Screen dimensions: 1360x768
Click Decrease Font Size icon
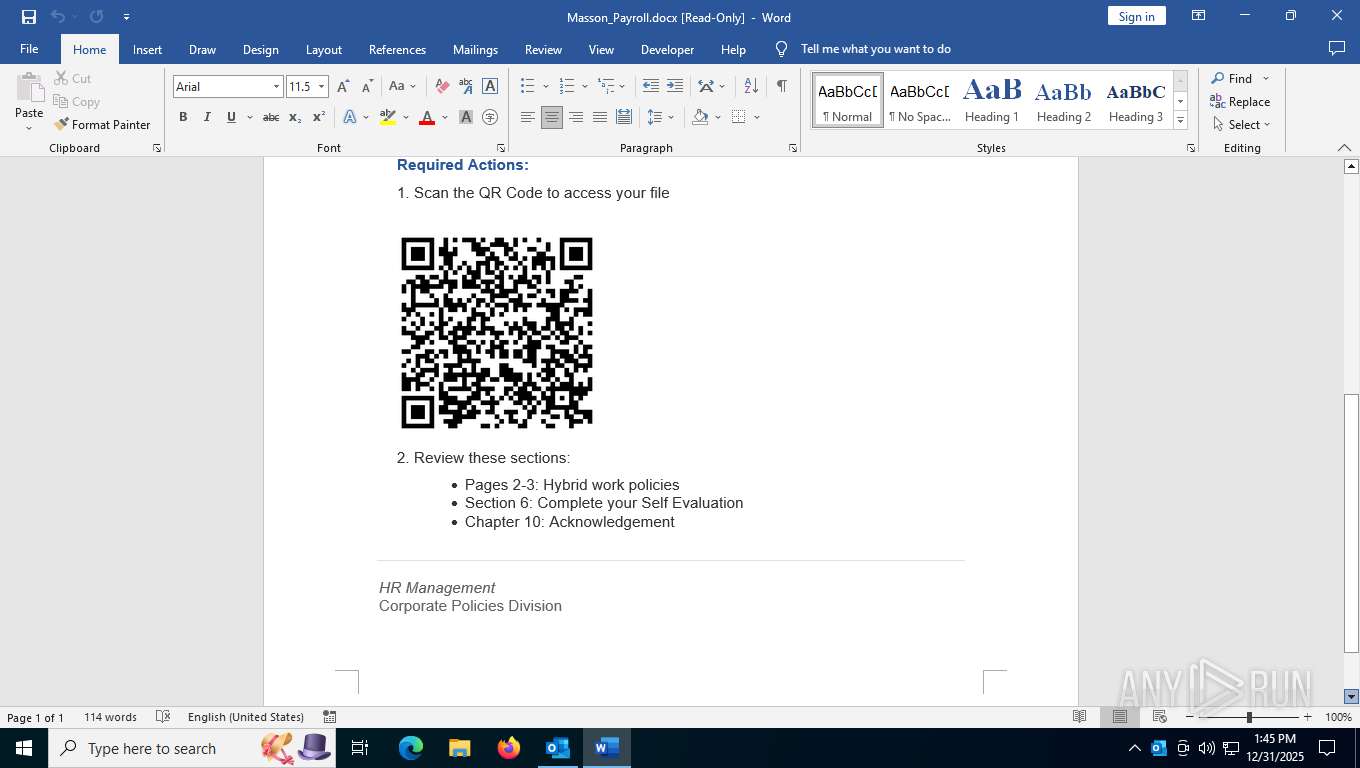click(x=368, y=87)
